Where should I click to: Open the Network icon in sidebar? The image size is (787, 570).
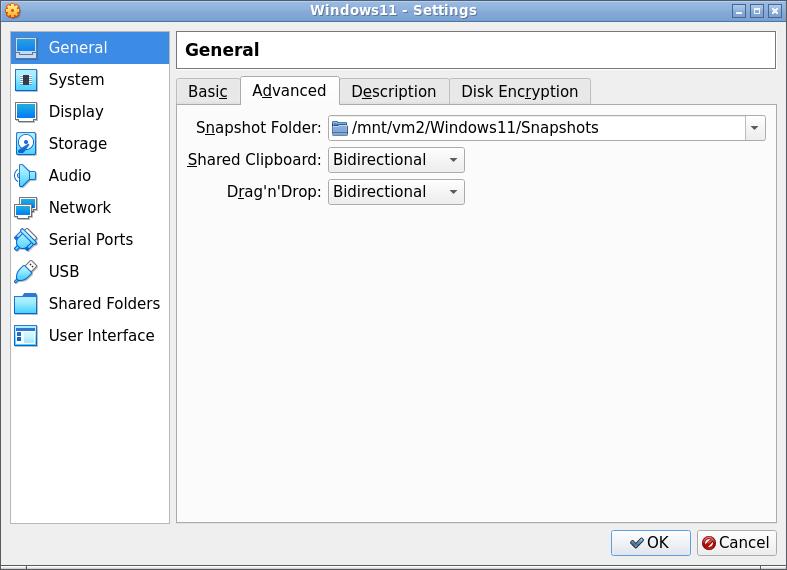[x=26, y=208]
